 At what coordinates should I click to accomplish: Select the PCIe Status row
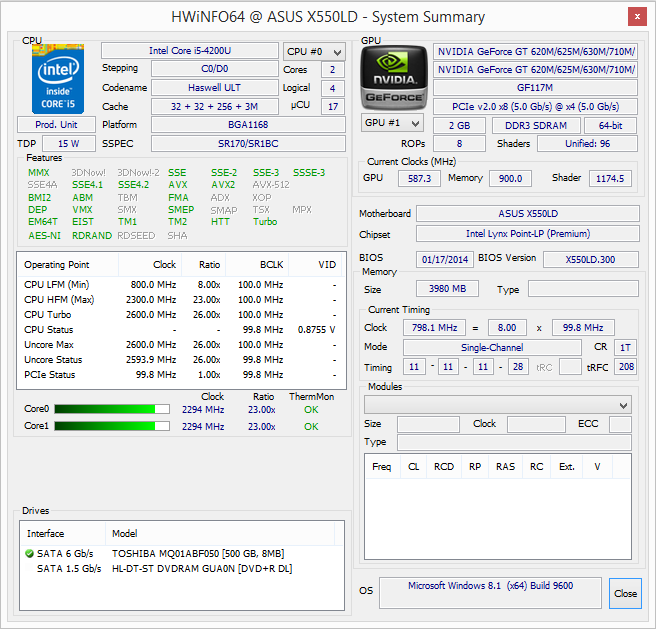(x=180, y=375)
